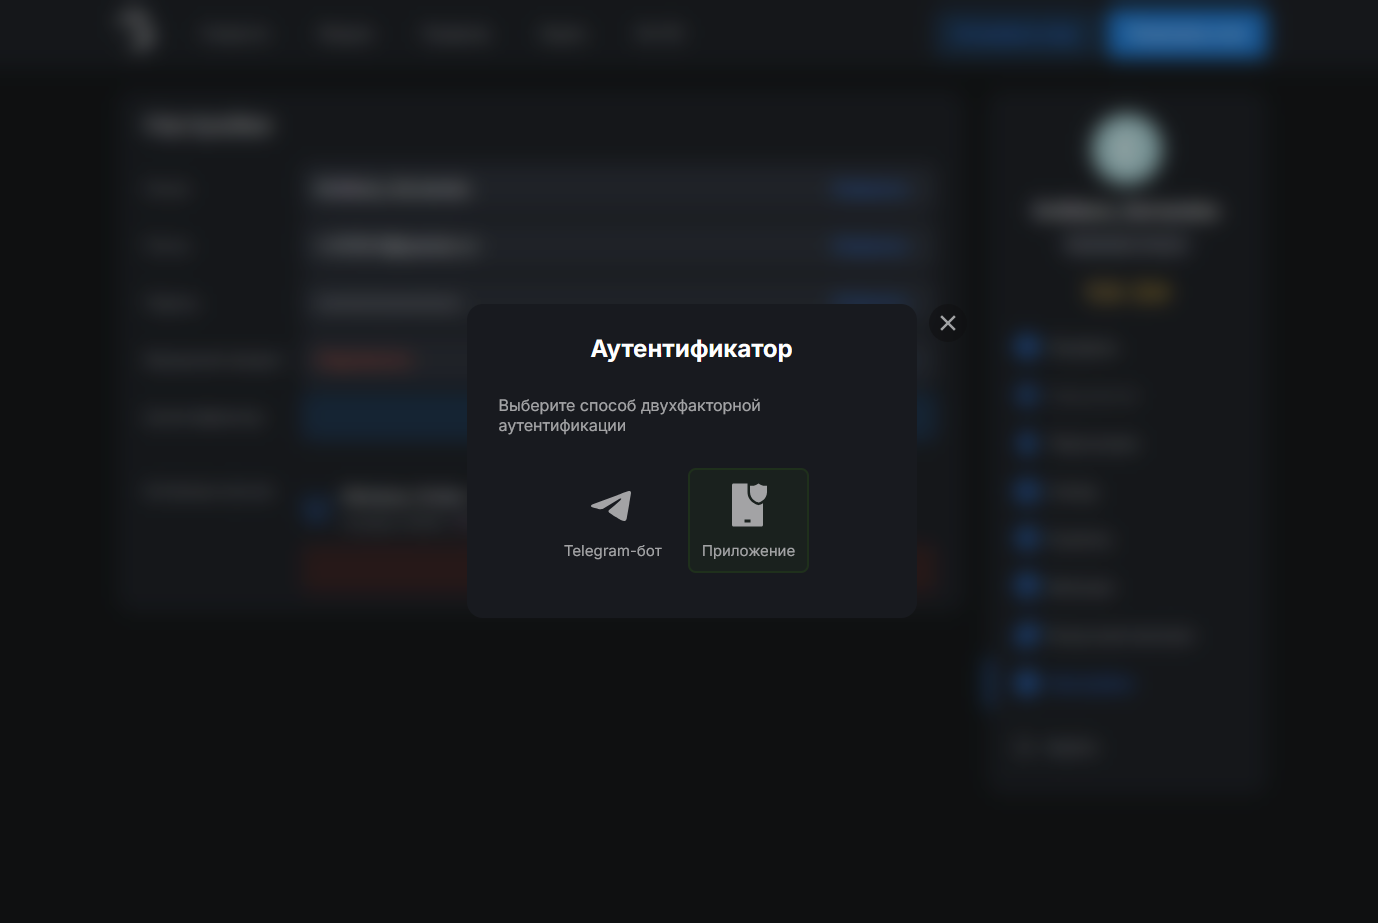Image resolution: width=1378 pixels, height=923 pixels.
Task: Click the second blurred sidebar menu icon
Action: point(1026,394)
